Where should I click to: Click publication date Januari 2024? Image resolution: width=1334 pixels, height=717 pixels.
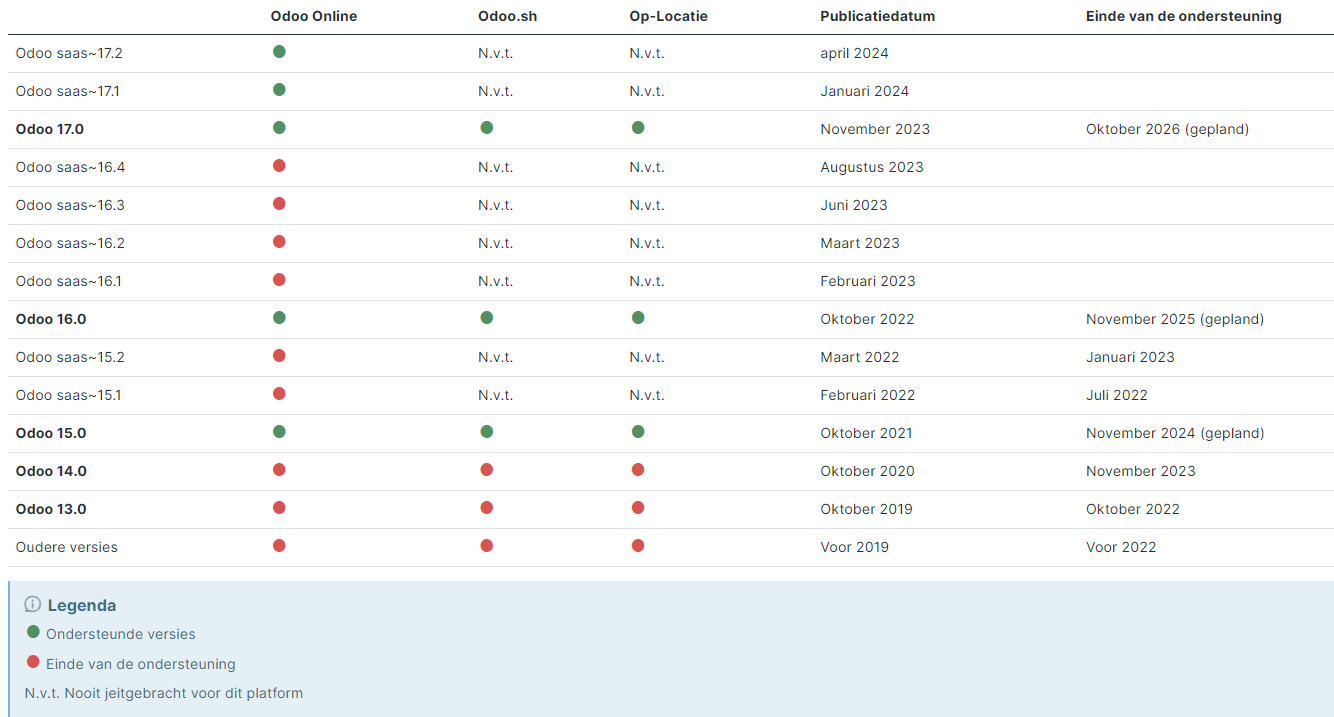click(x=865, y=91)
